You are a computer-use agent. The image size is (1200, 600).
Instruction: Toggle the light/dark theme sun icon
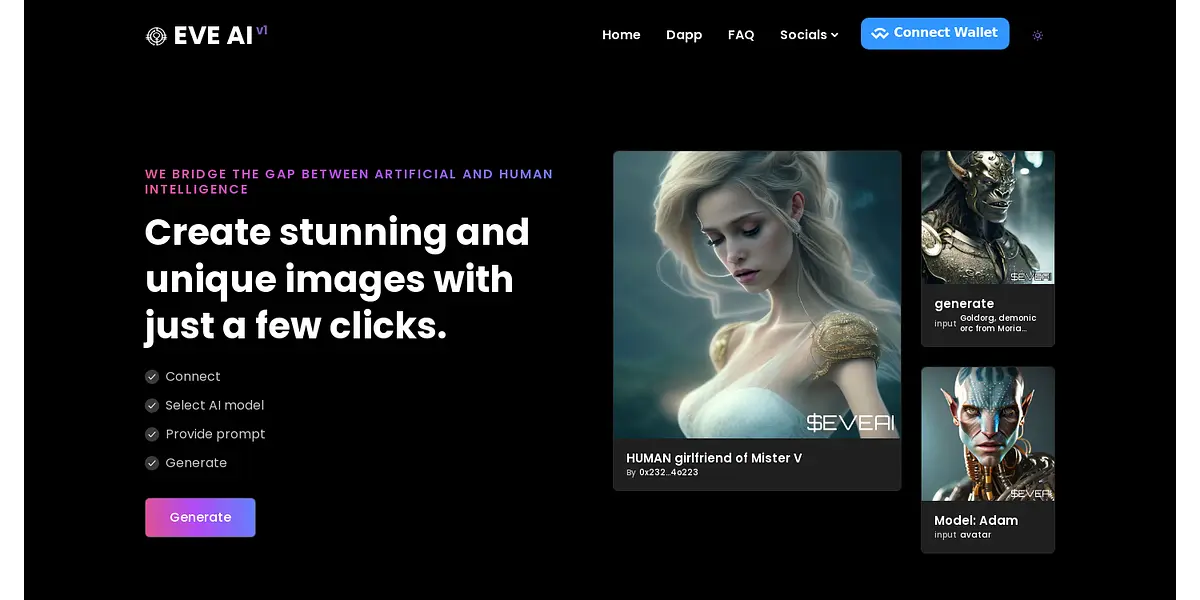pyautogui.click(x=1038, y=35)
